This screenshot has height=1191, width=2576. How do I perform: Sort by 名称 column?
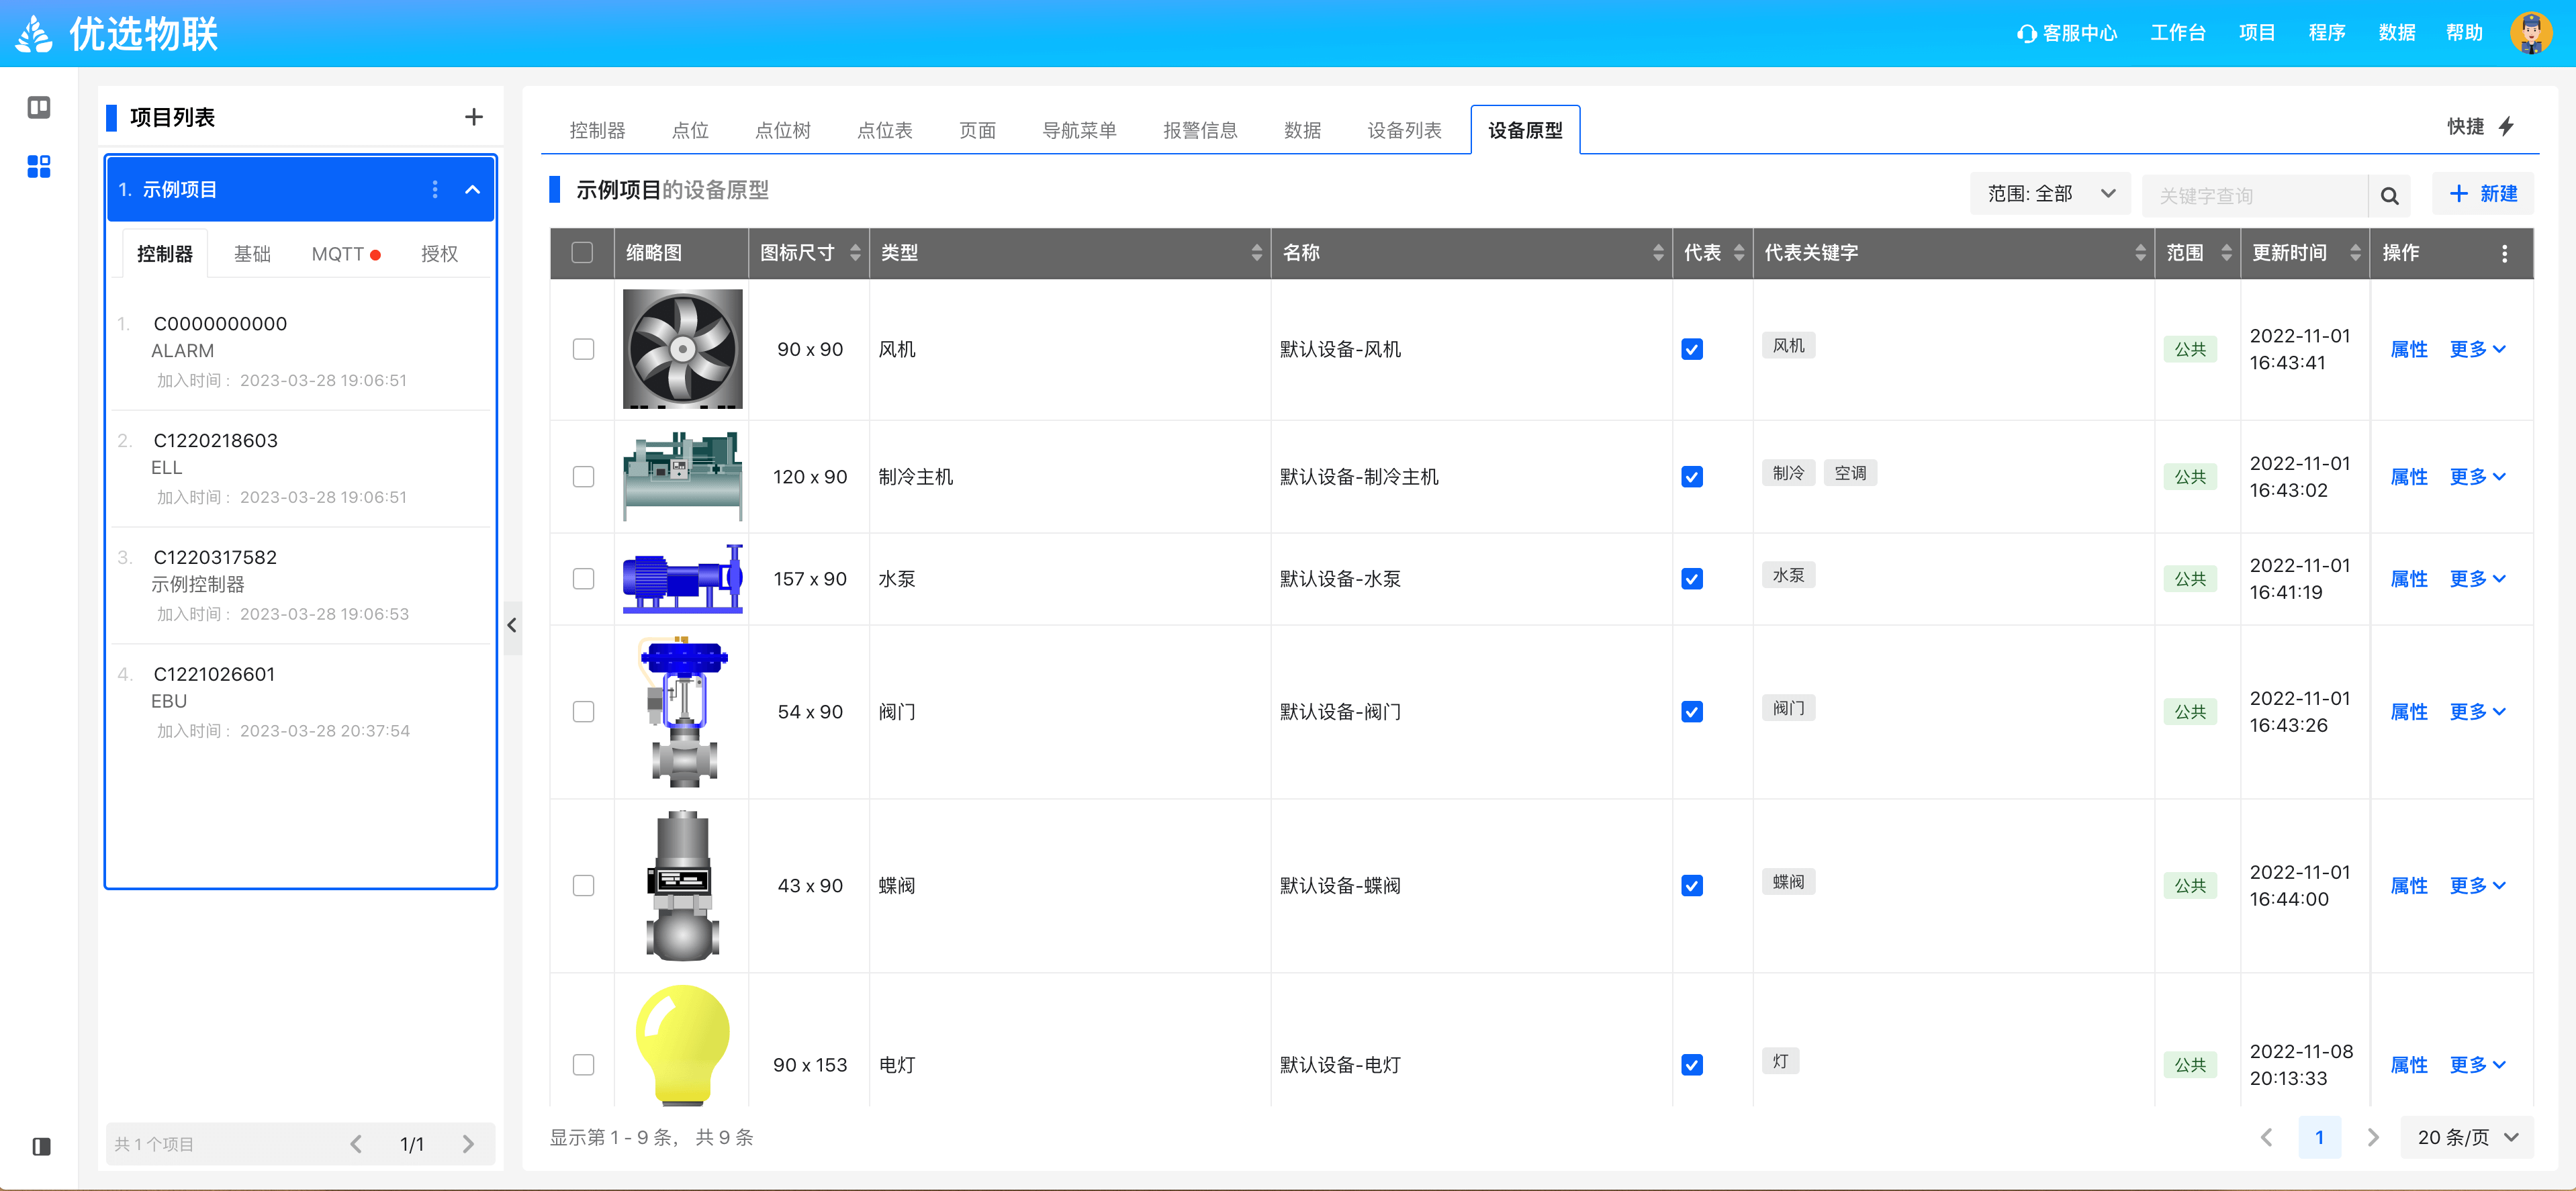click(1659, 253)
